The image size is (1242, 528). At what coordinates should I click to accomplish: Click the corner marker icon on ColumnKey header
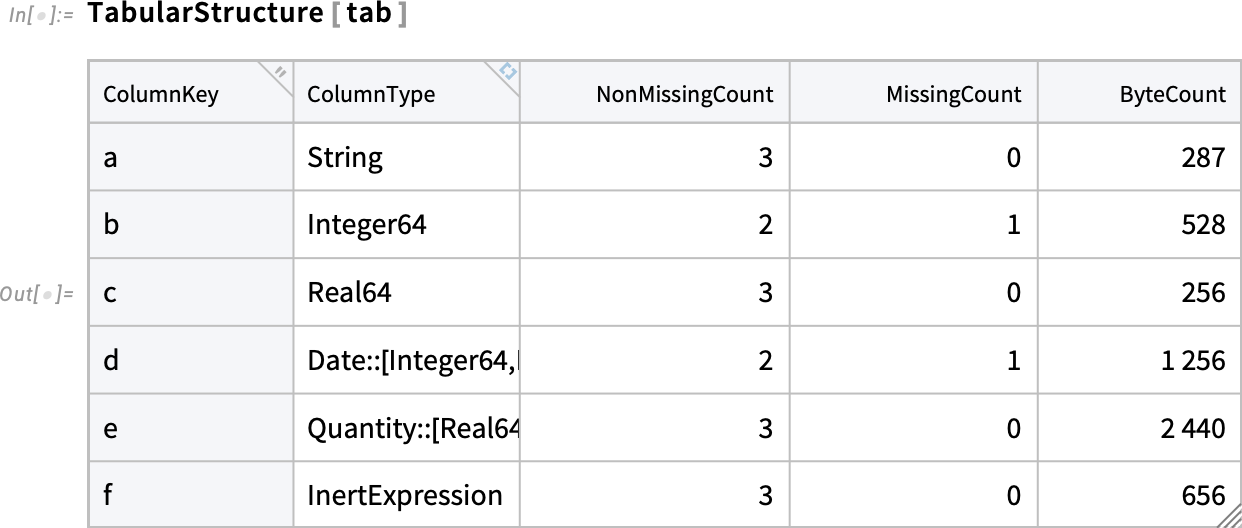click(x=281, y=72)
